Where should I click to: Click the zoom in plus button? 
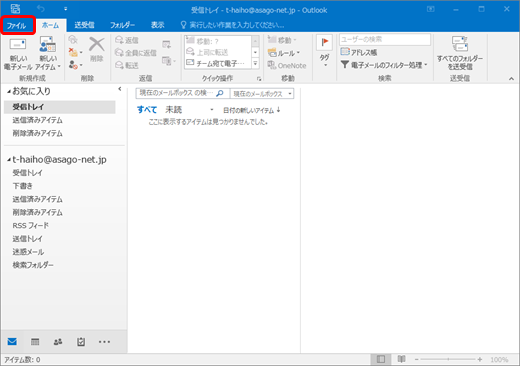point(480,359)
